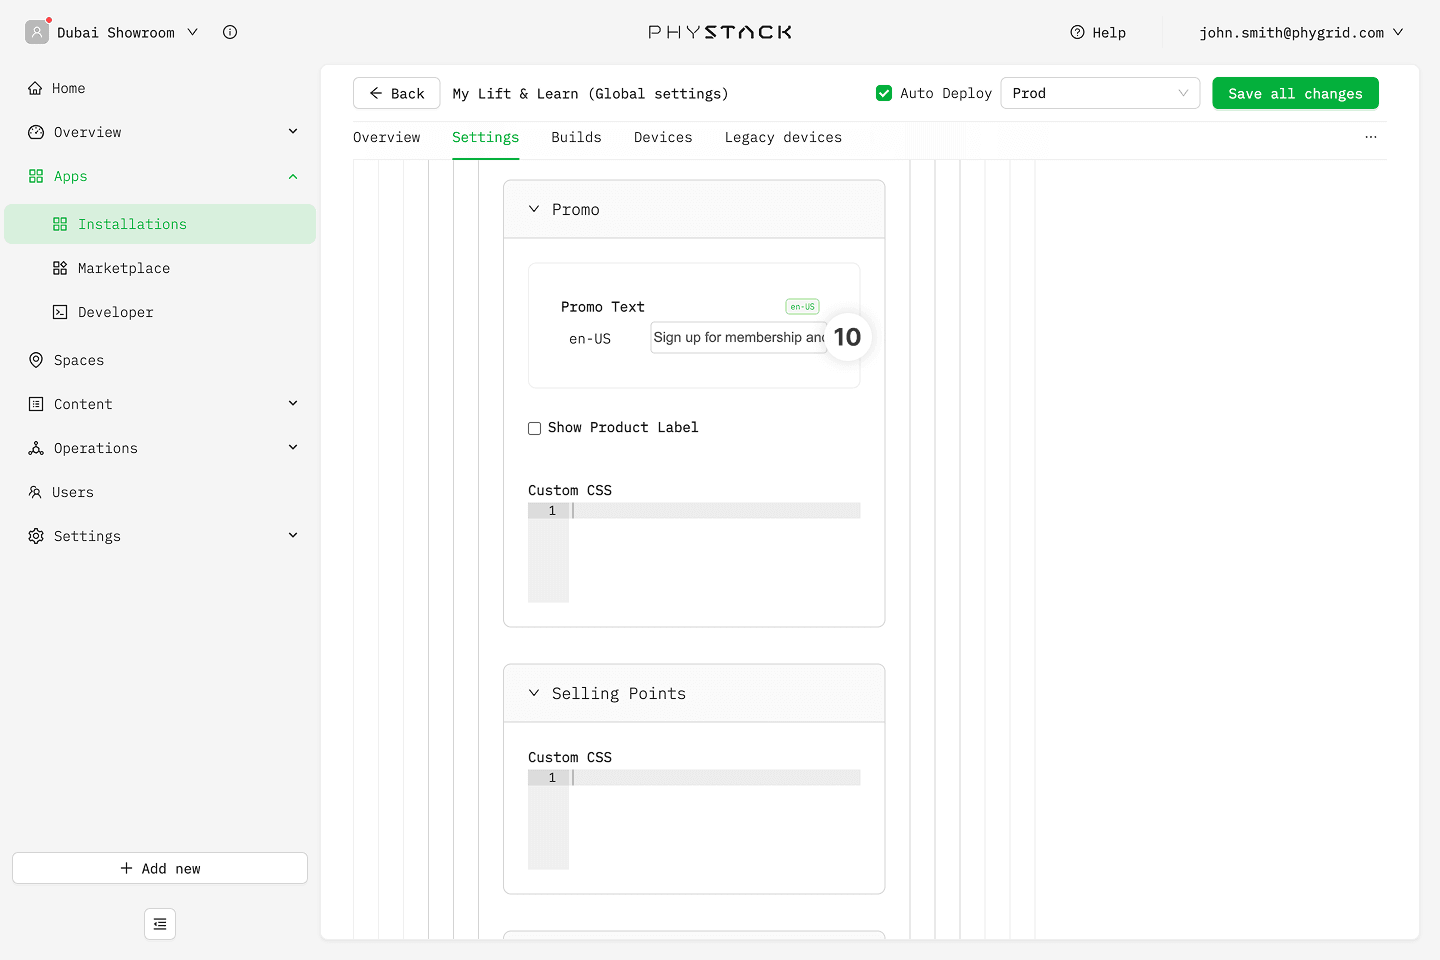This screenshot has height=960, width=1440.
Task: Click the Home house icon
Action: [35, 88]
